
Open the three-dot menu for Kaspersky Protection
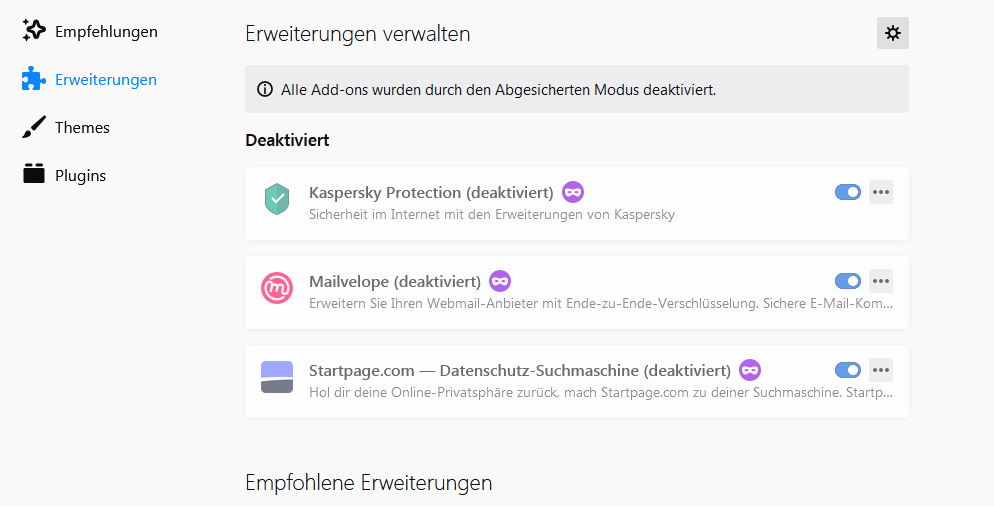click(881, 192)
